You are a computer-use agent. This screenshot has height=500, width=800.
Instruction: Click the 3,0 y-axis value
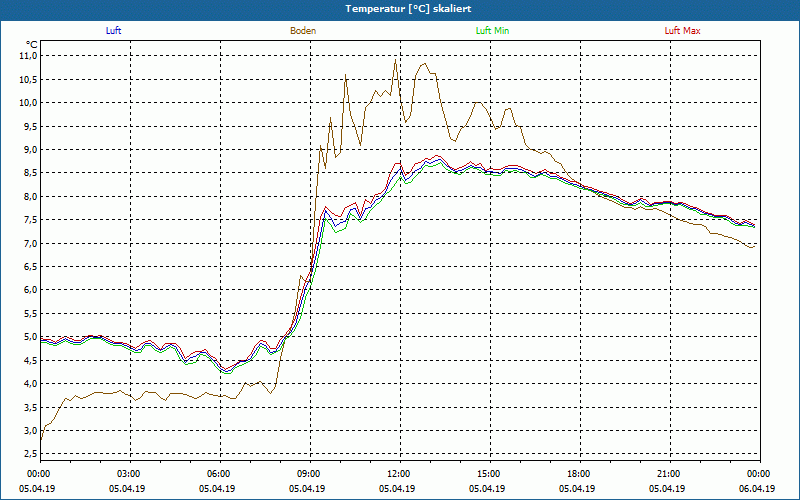pos(31,431)
